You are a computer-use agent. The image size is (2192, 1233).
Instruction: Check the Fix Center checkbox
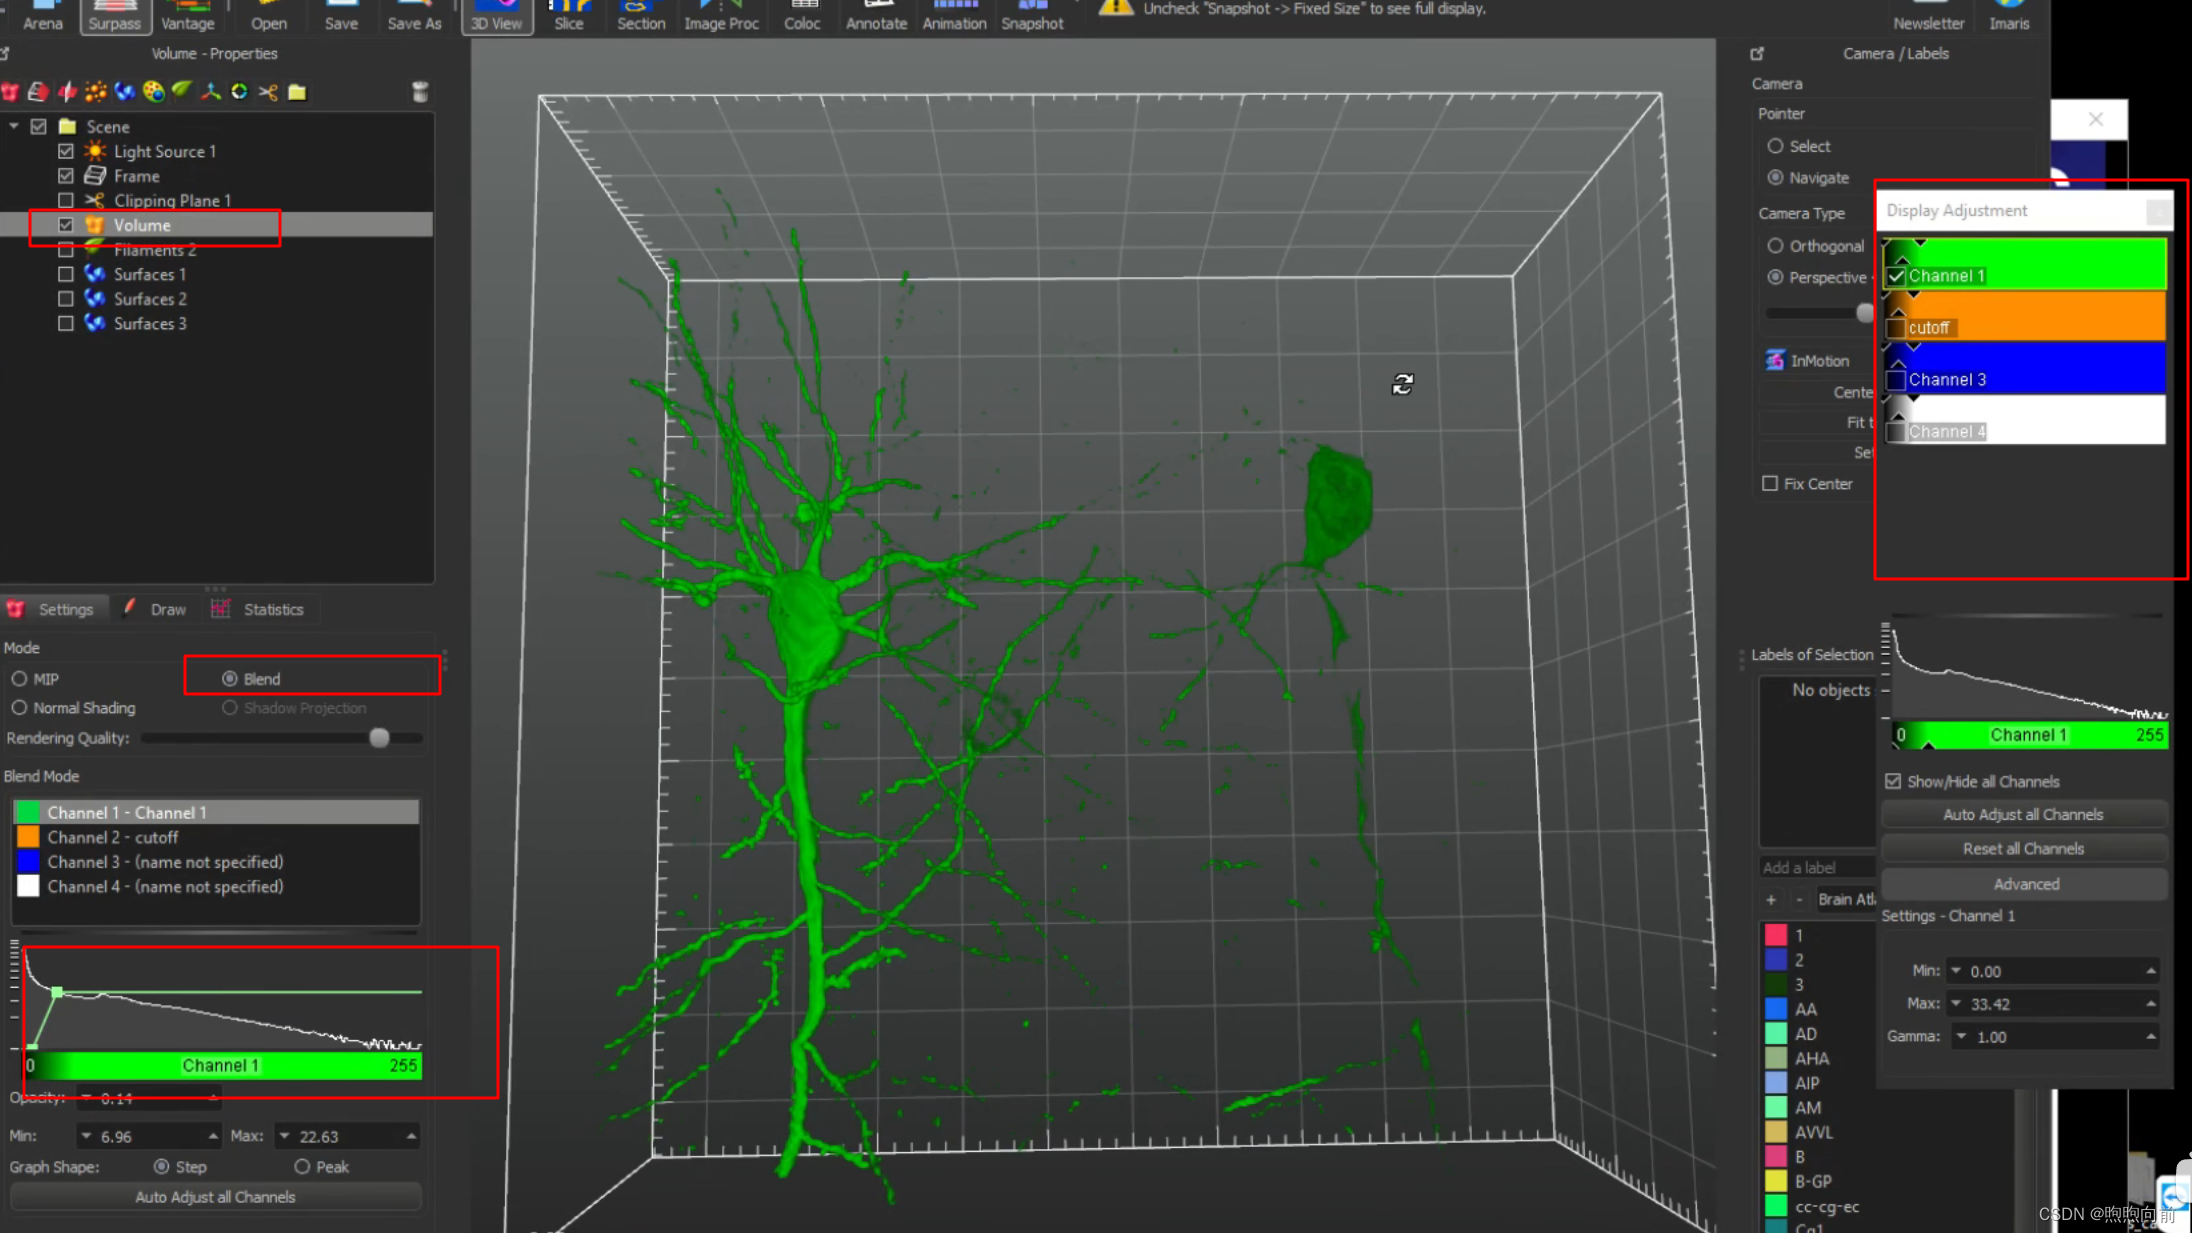[1770, 484]
